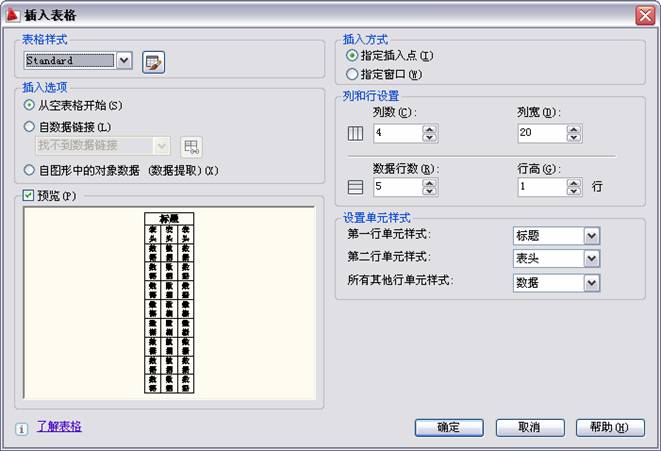Click the AutoCAD logo in title bar
661x451 pixels.
(11, 14)
